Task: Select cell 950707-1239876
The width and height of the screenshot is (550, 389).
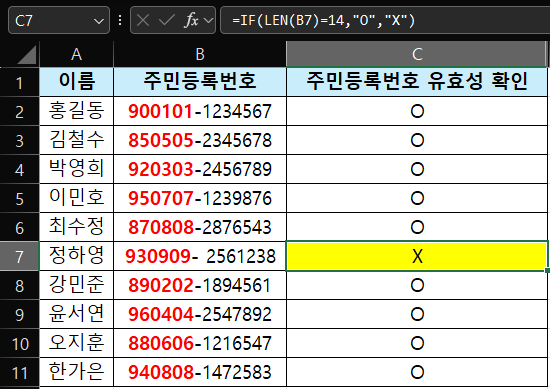Action: click(x=200, y=198)
